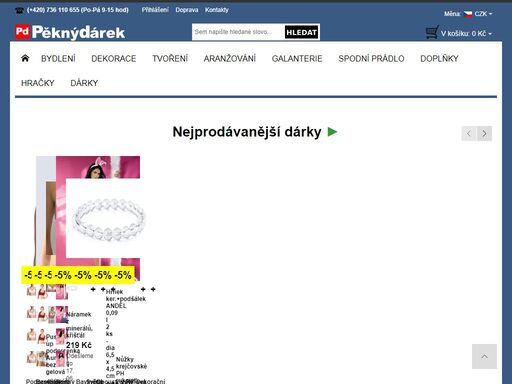
Task: Jump back to top with arrow button
Action: click(x=484, y=357)
